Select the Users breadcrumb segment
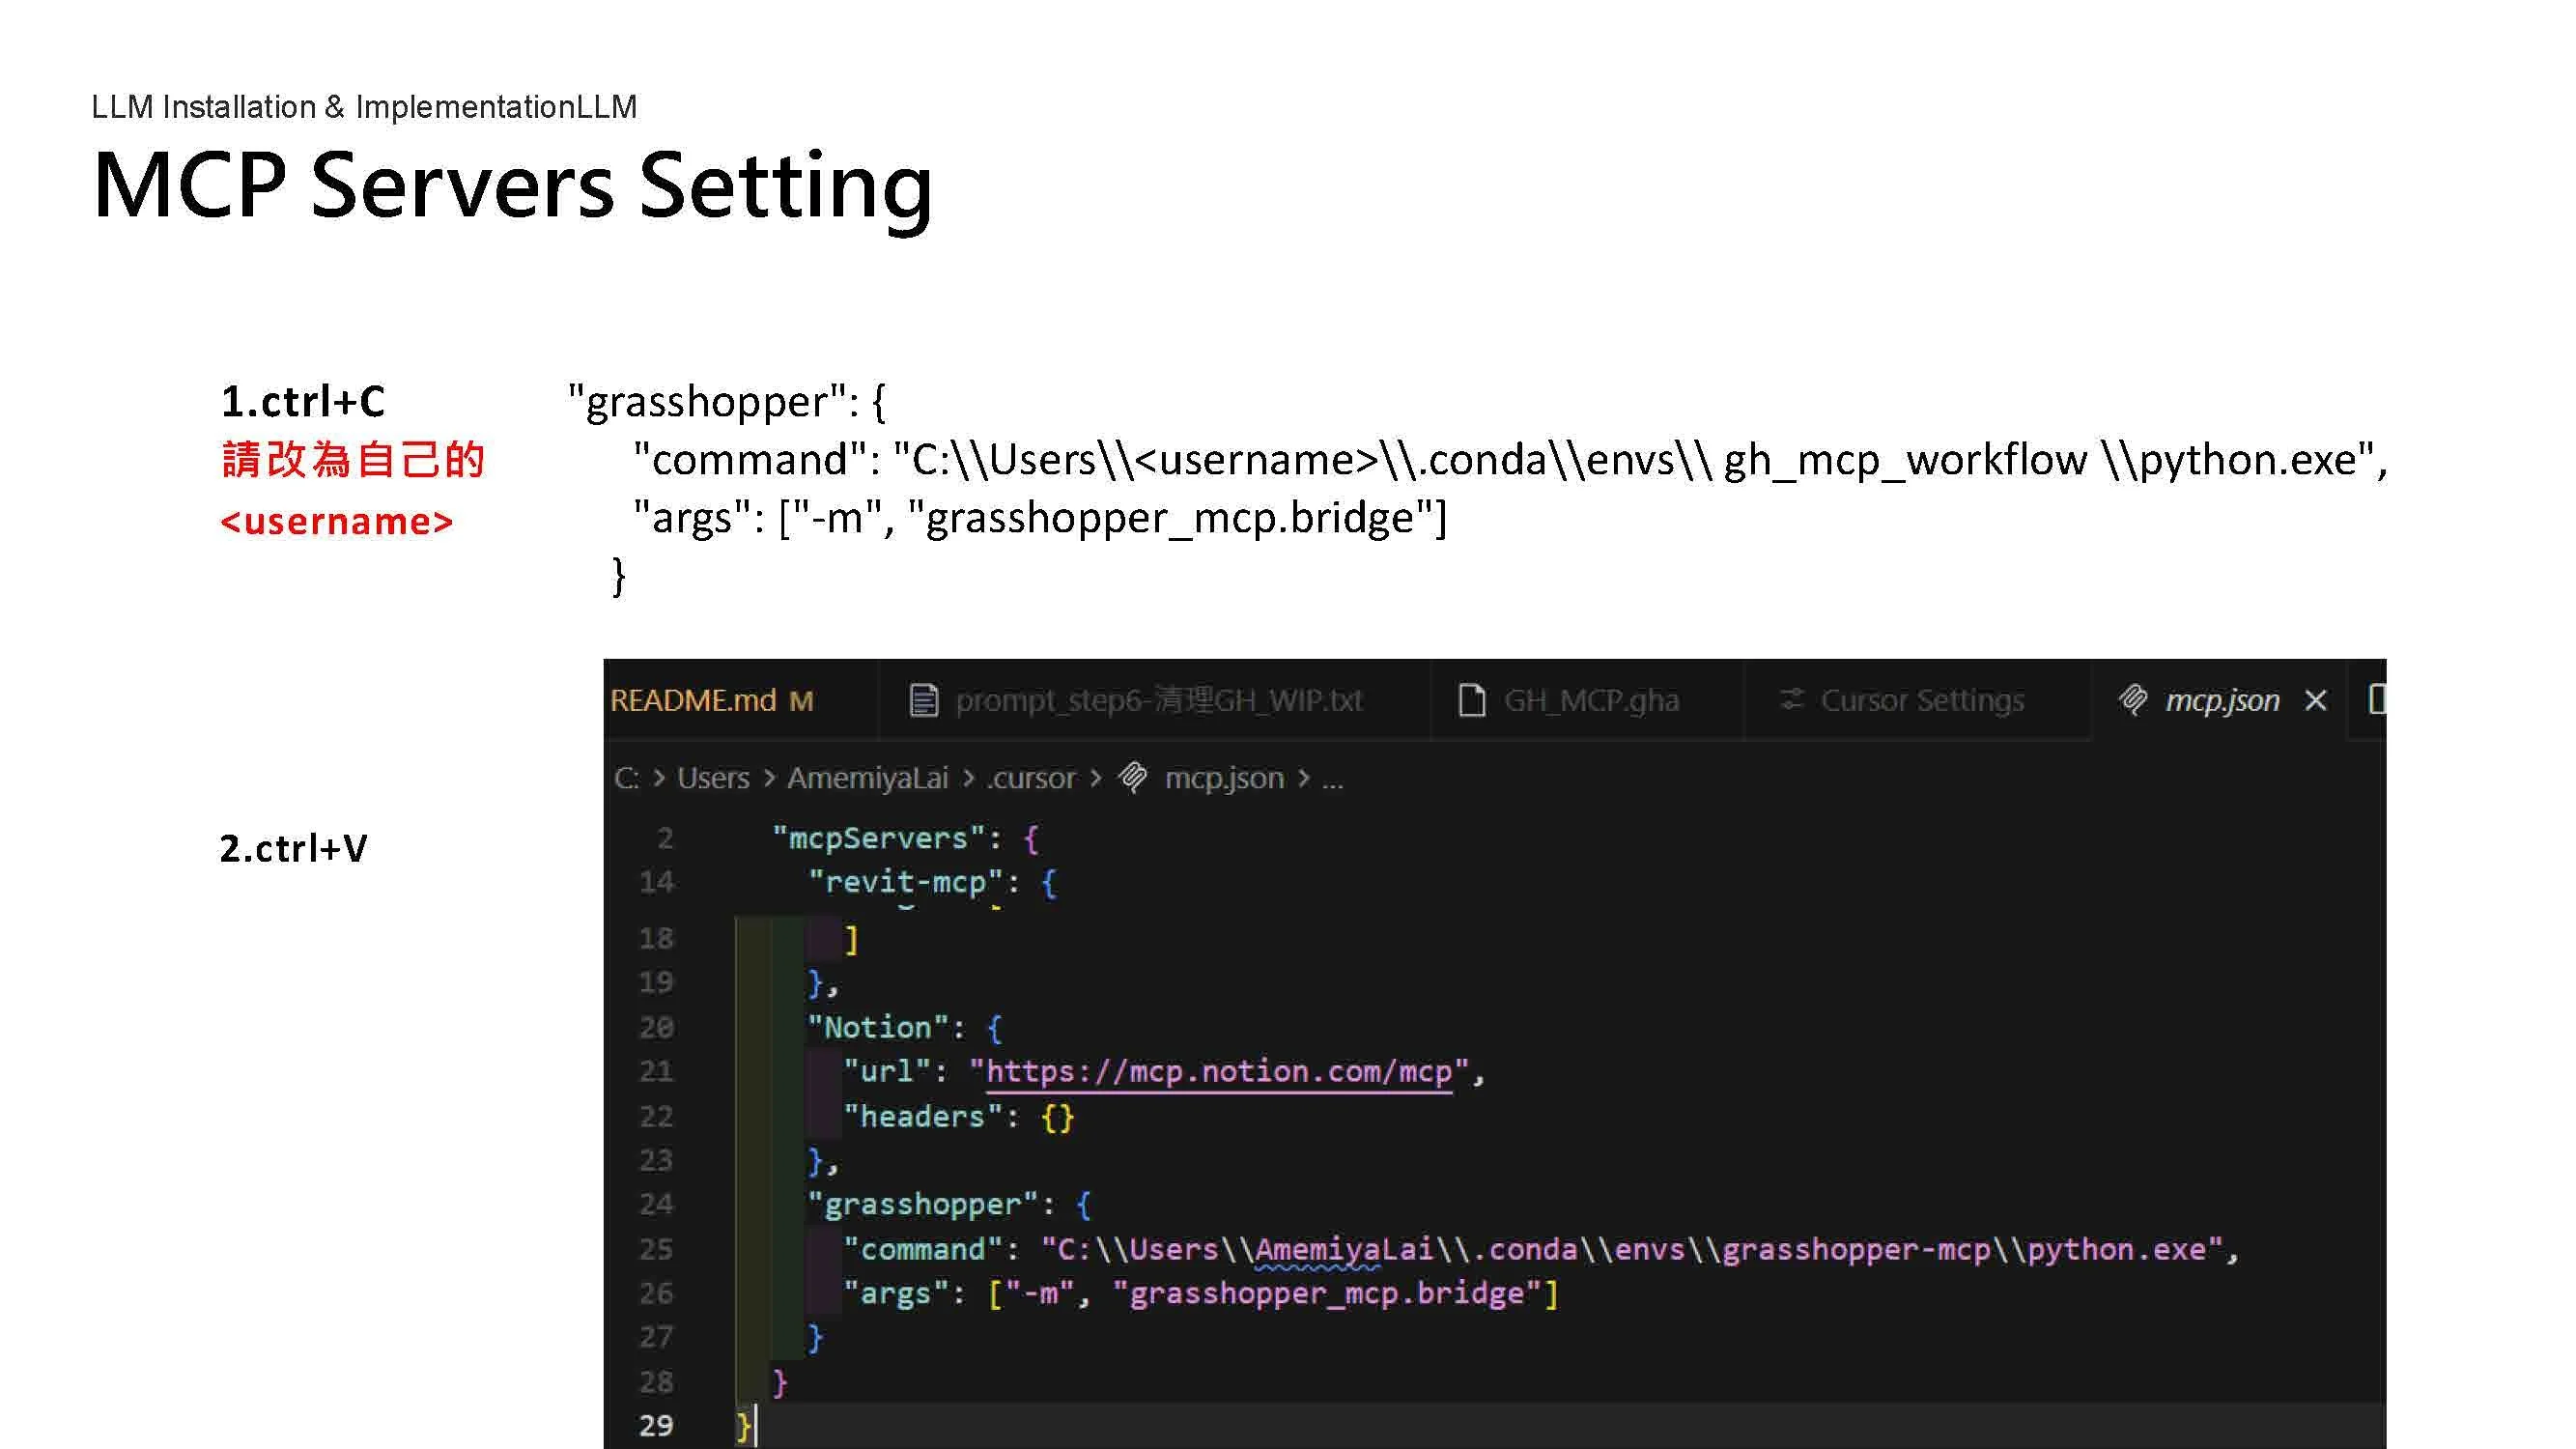 (712, 778)
